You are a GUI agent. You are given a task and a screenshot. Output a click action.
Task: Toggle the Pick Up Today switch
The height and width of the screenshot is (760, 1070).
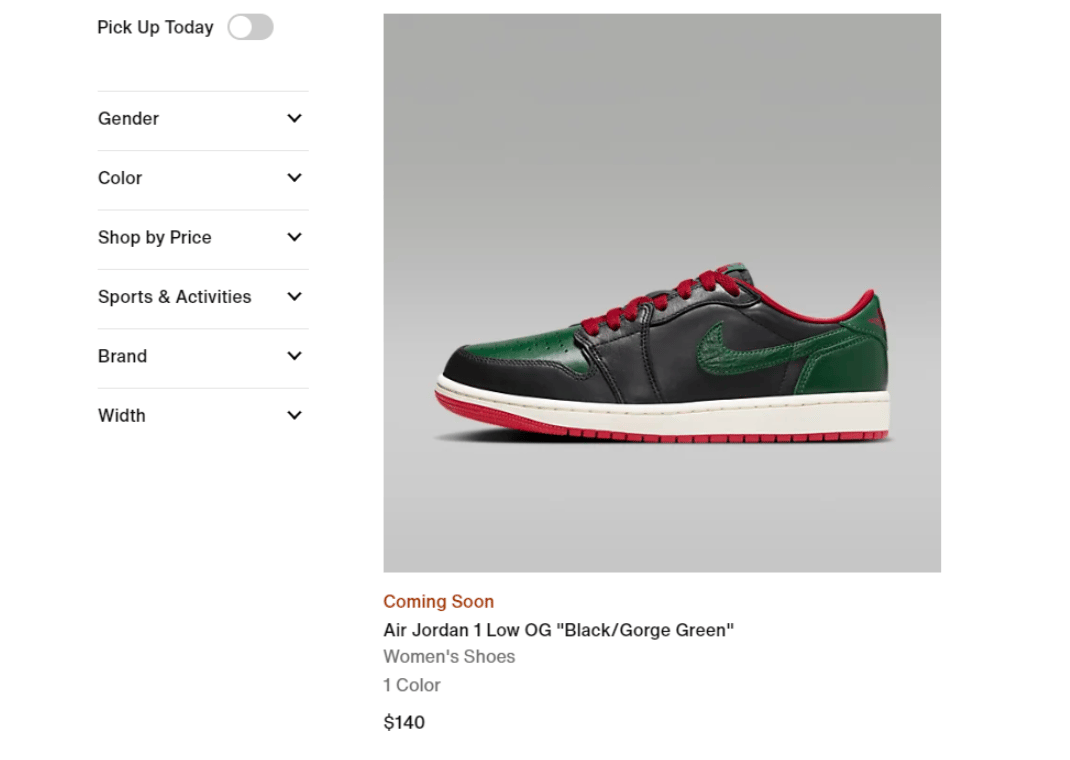click(250, 28)
